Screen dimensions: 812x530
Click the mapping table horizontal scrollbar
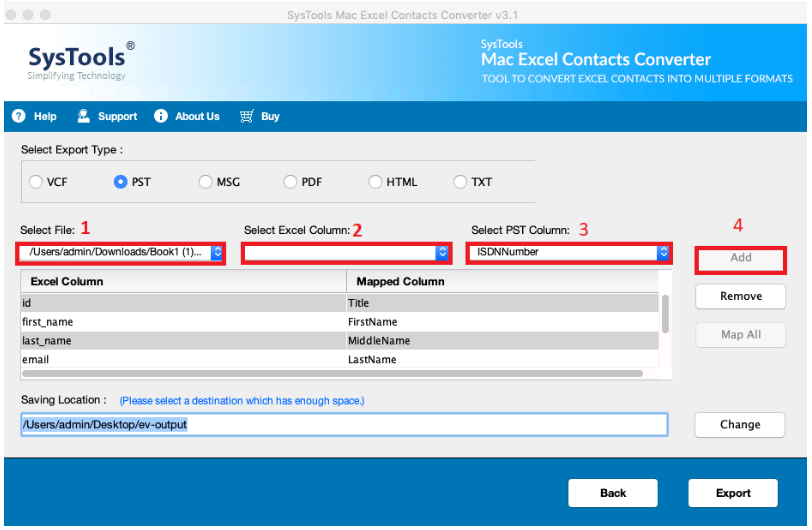click(332, 373)
